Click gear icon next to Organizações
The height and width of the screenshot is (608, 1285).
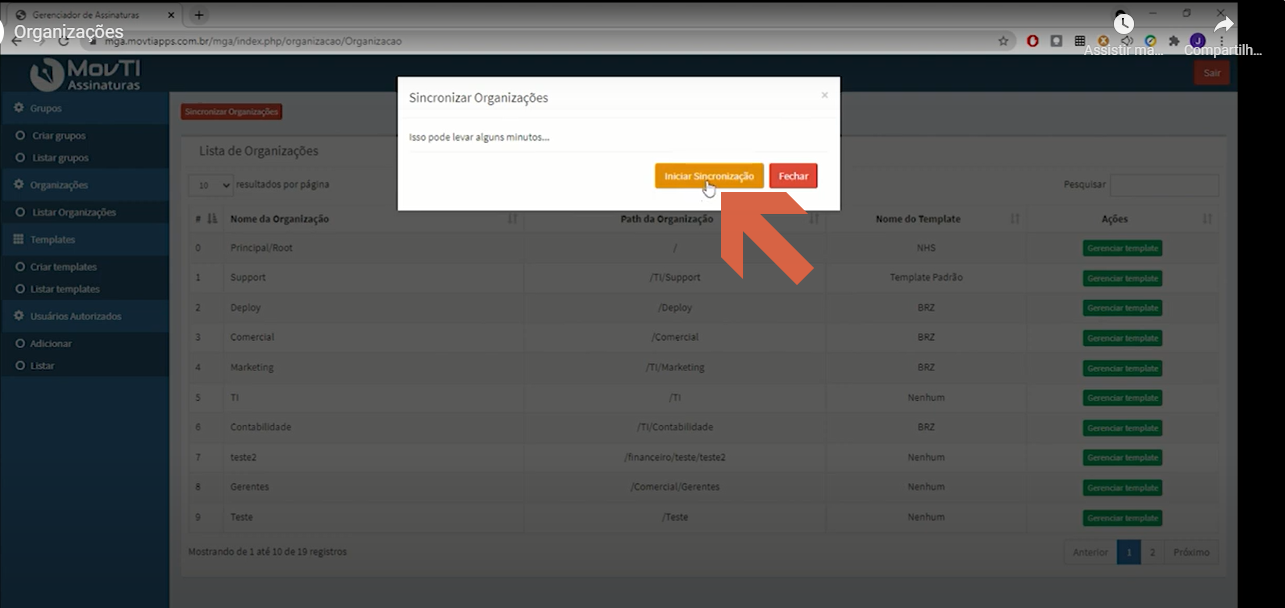(19, 185)
